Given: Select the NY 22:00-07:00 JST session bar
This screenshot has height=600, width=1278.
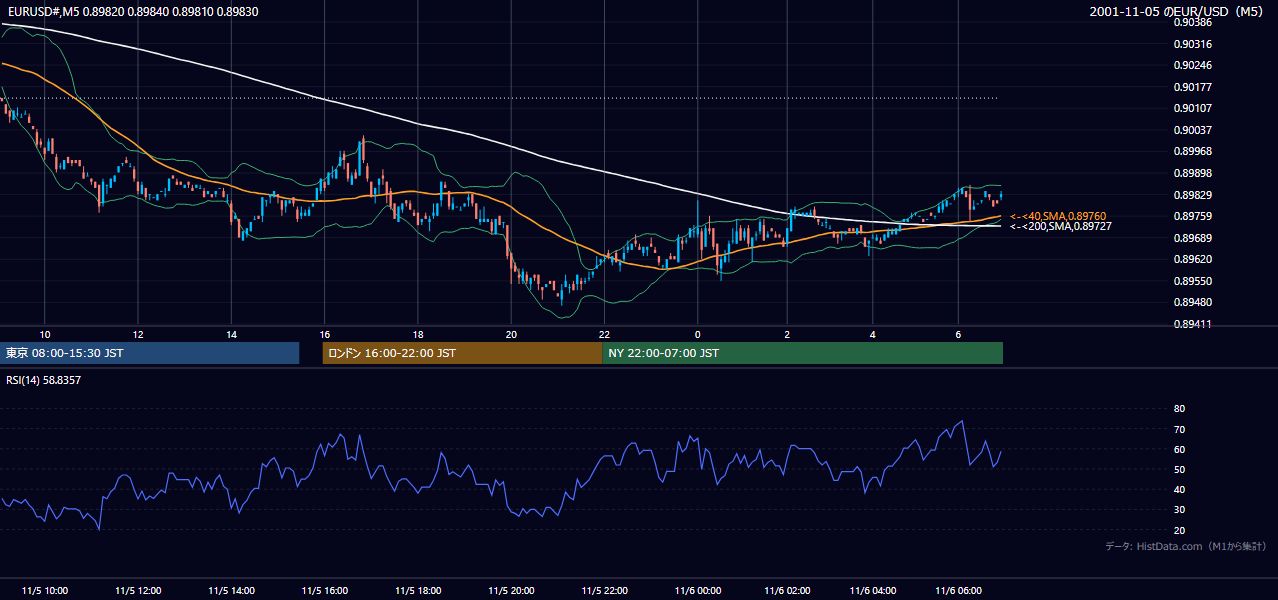Looking at the screenshot, I should pyautogui.click(x=802, y=353).
